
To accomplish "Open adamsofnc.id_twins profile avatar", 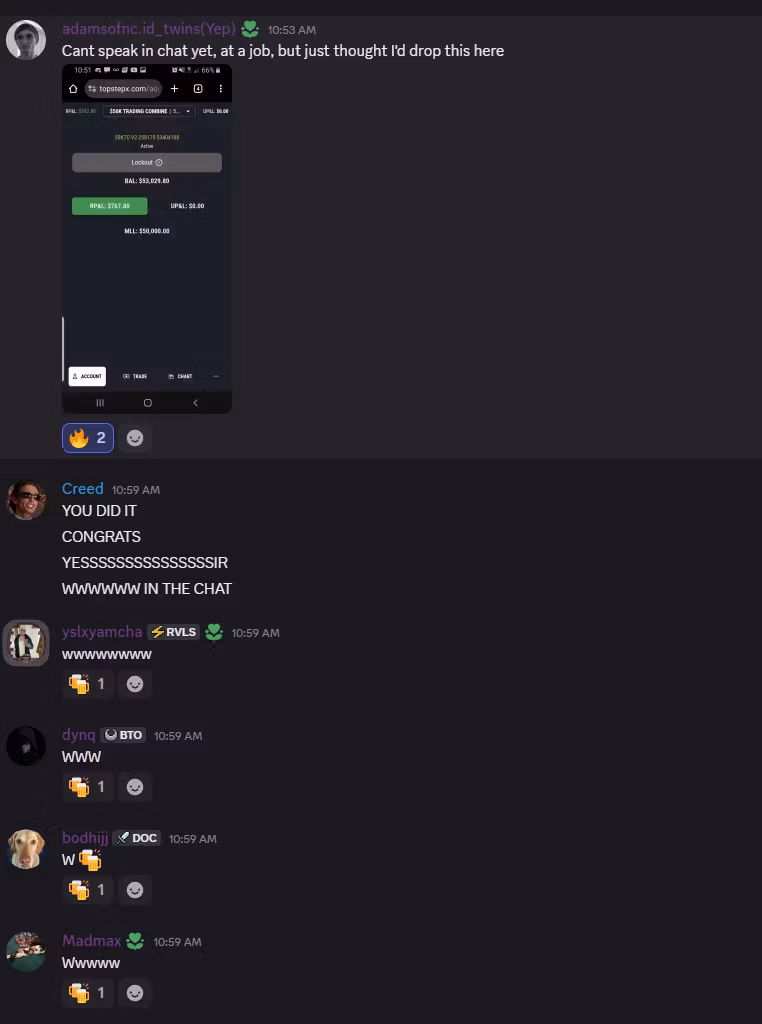I will pos(26,40).
